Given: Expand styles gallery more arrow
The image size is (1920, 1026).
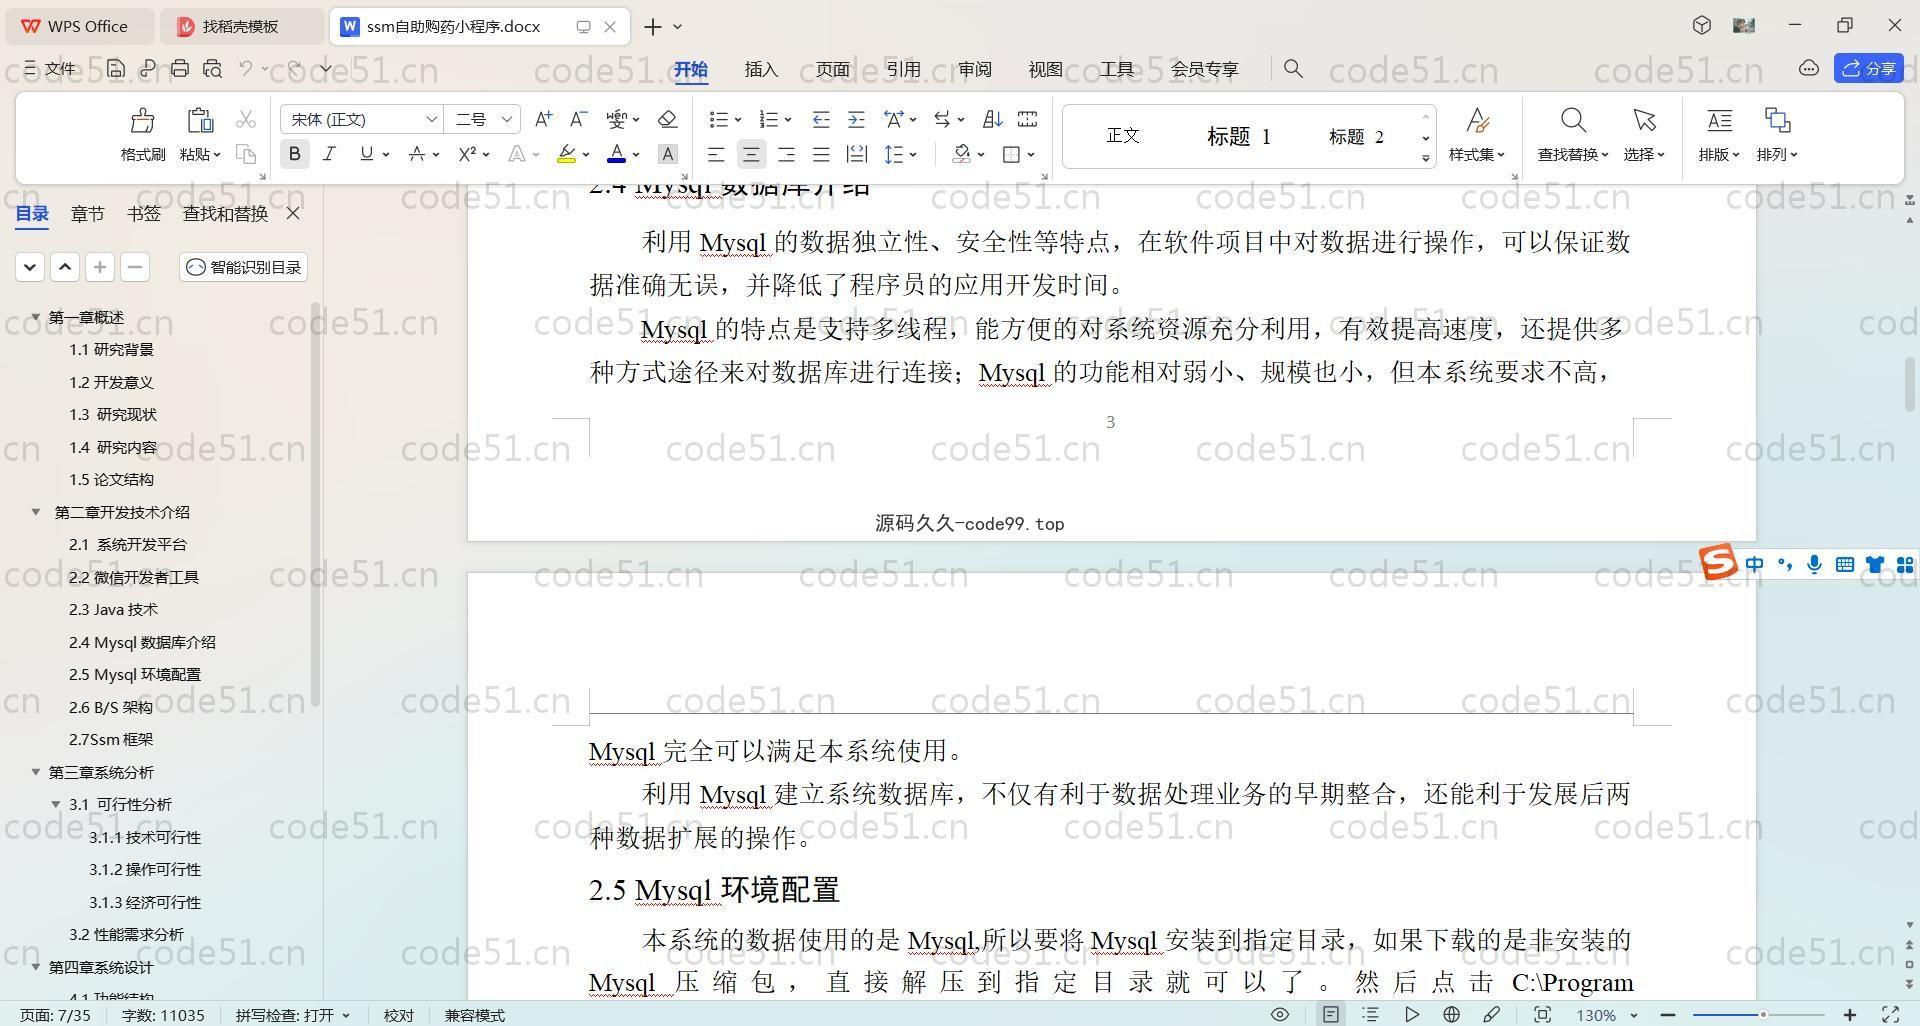Looking at the screenshot, I should coord(1426,159).
